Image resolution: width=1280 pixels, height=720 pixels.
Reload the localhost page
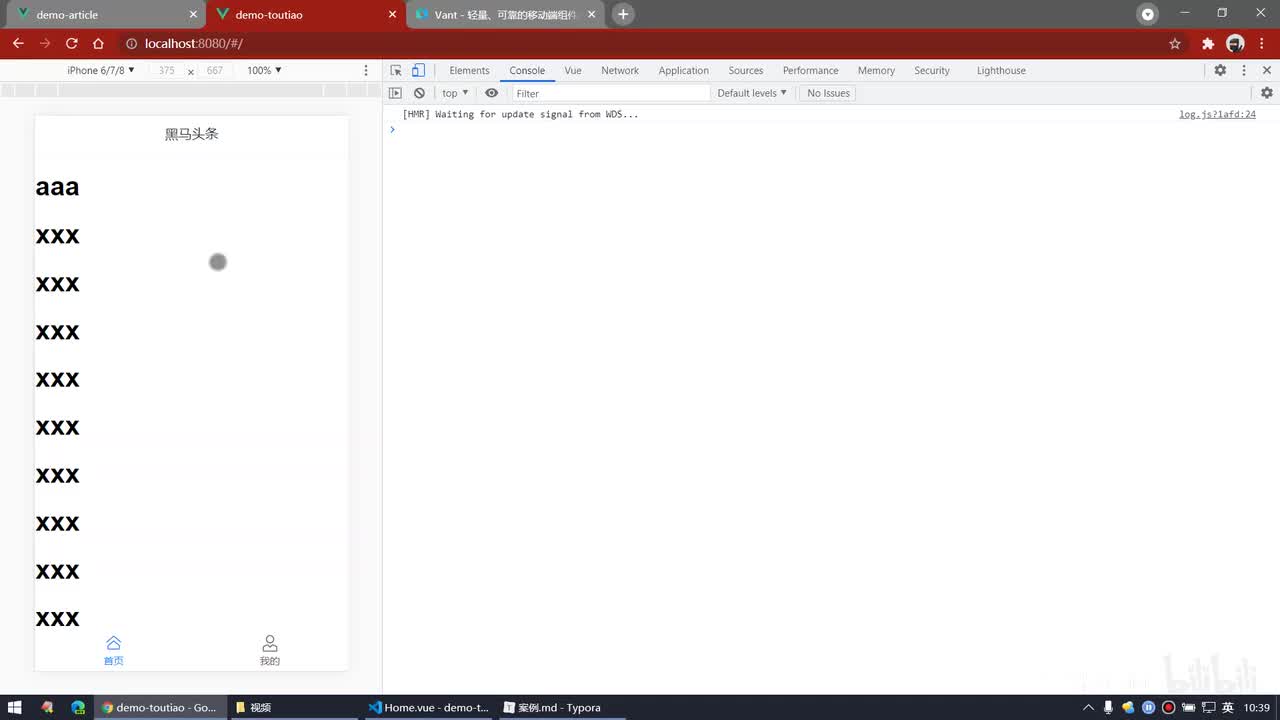coord(72,43)
